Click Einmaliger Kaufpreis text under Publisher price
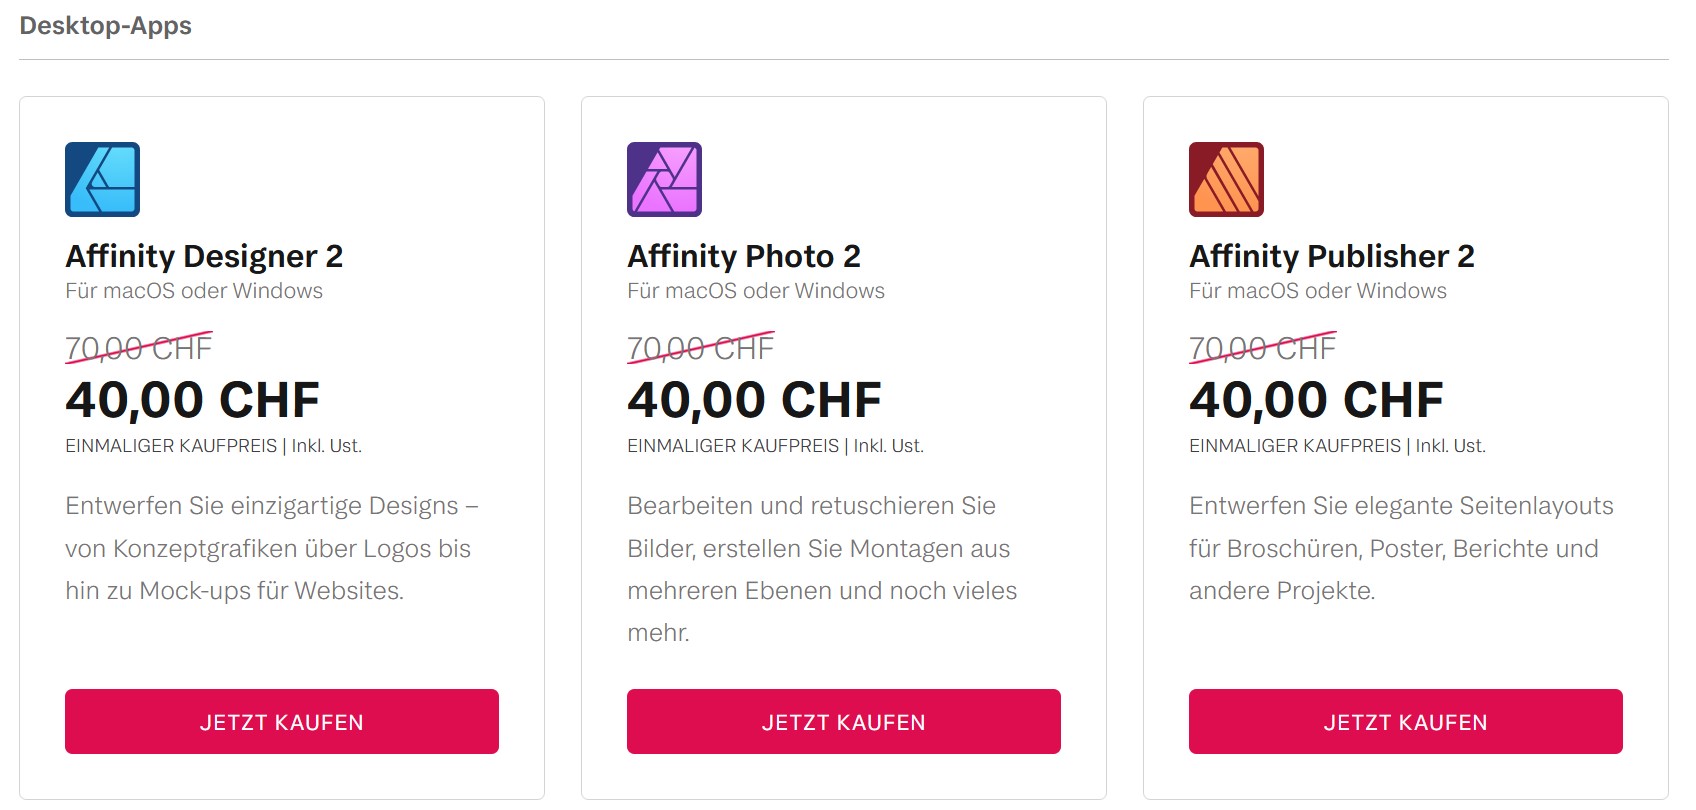This screenshot has width=1696, height=810. click(1295, 446)
